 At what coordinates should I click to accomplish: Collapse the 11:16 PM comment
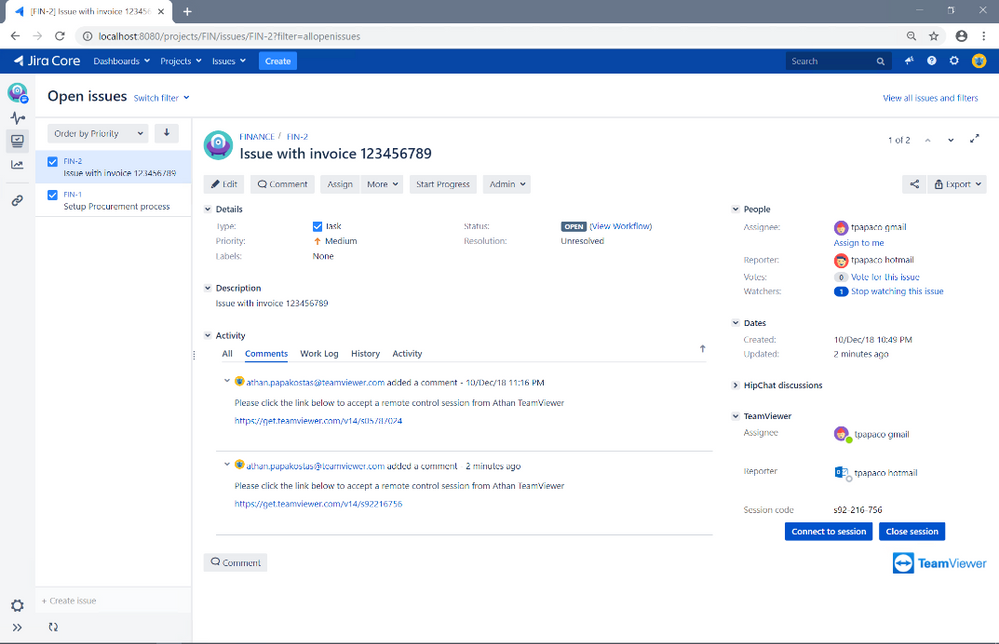[227, 381]
